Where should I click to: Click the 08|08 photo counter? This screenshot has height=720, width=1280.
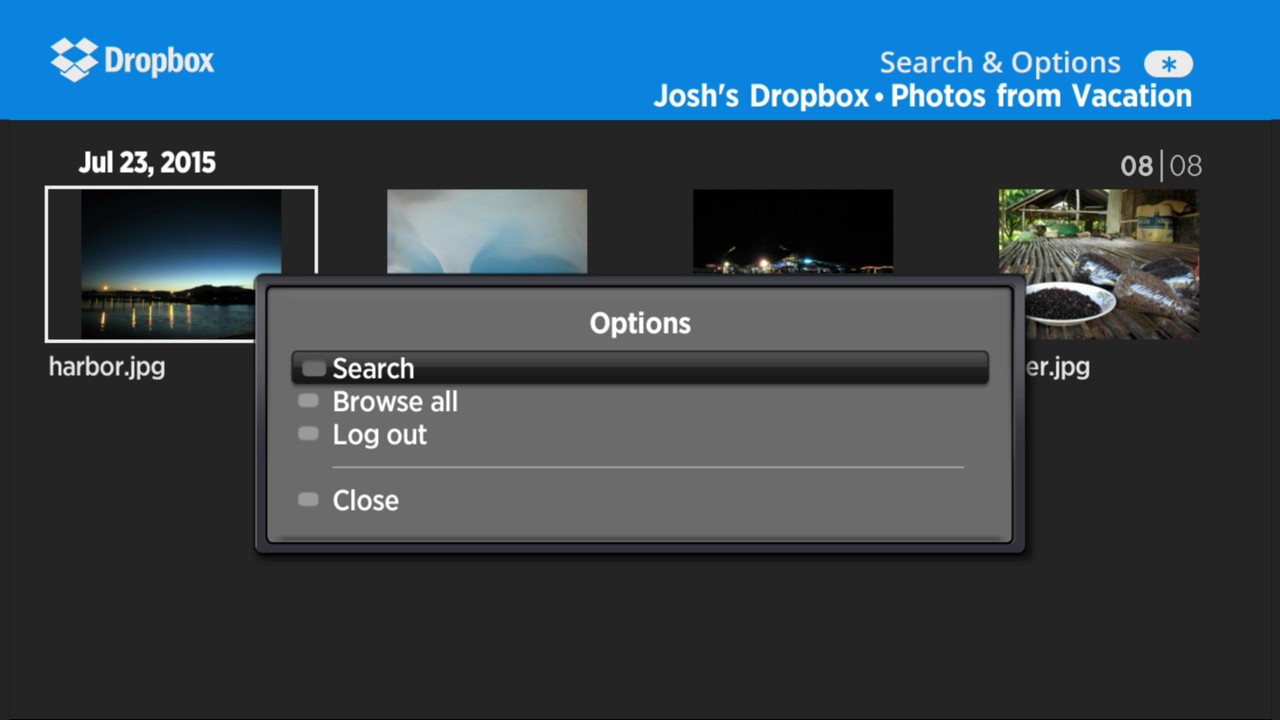[1160, 166]
